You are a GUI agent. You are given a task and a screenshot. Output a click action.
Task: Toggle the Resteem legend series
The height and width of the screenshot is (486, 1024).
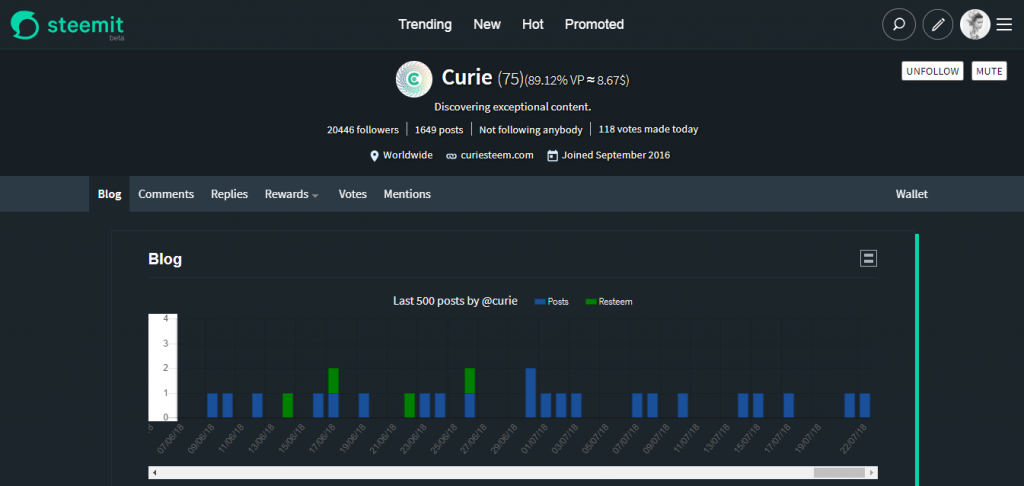[x=609, y=302]
